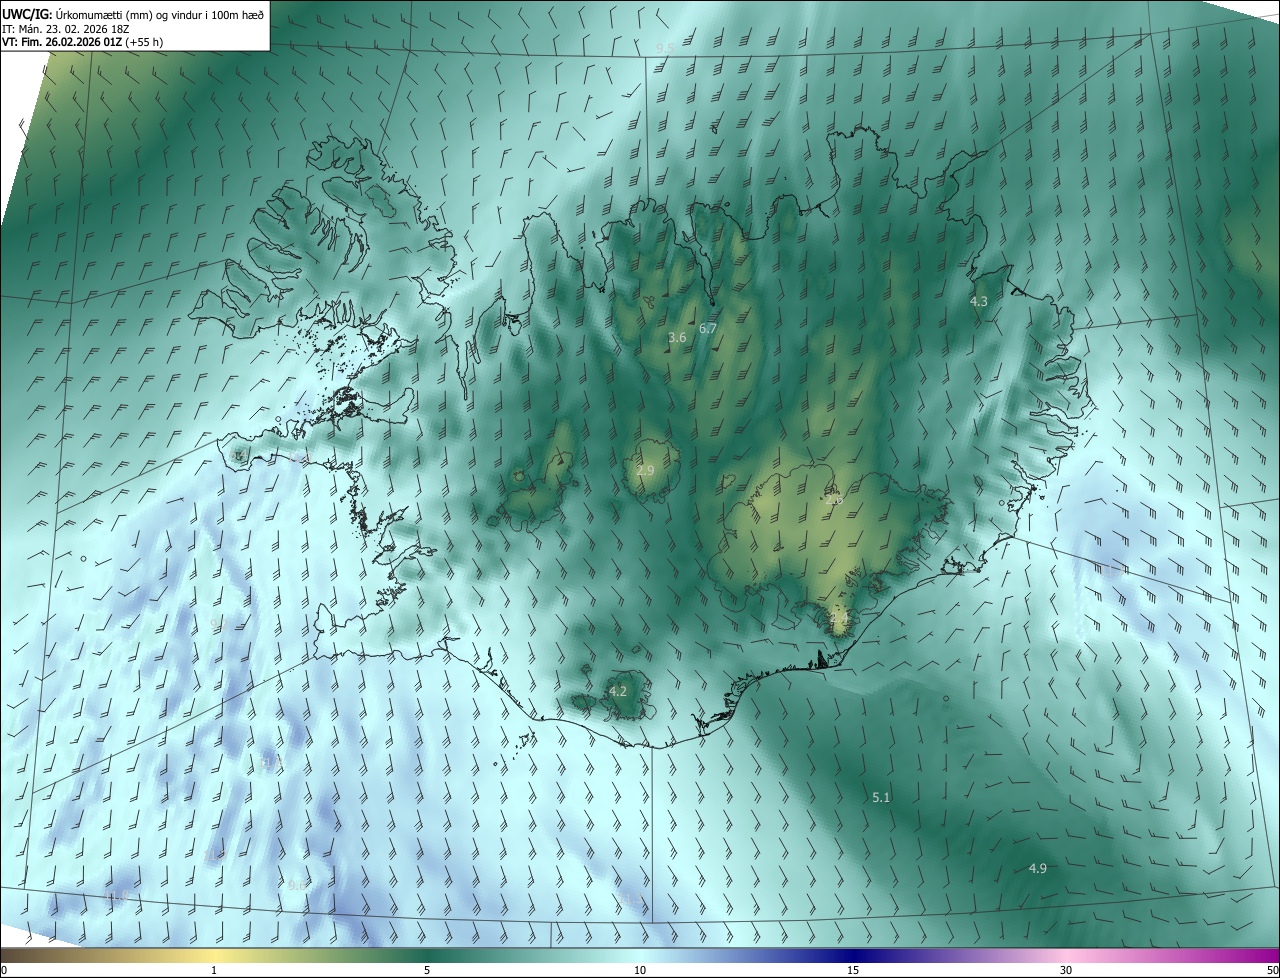Click the 3.6 value label on the map

pos(677,338)
